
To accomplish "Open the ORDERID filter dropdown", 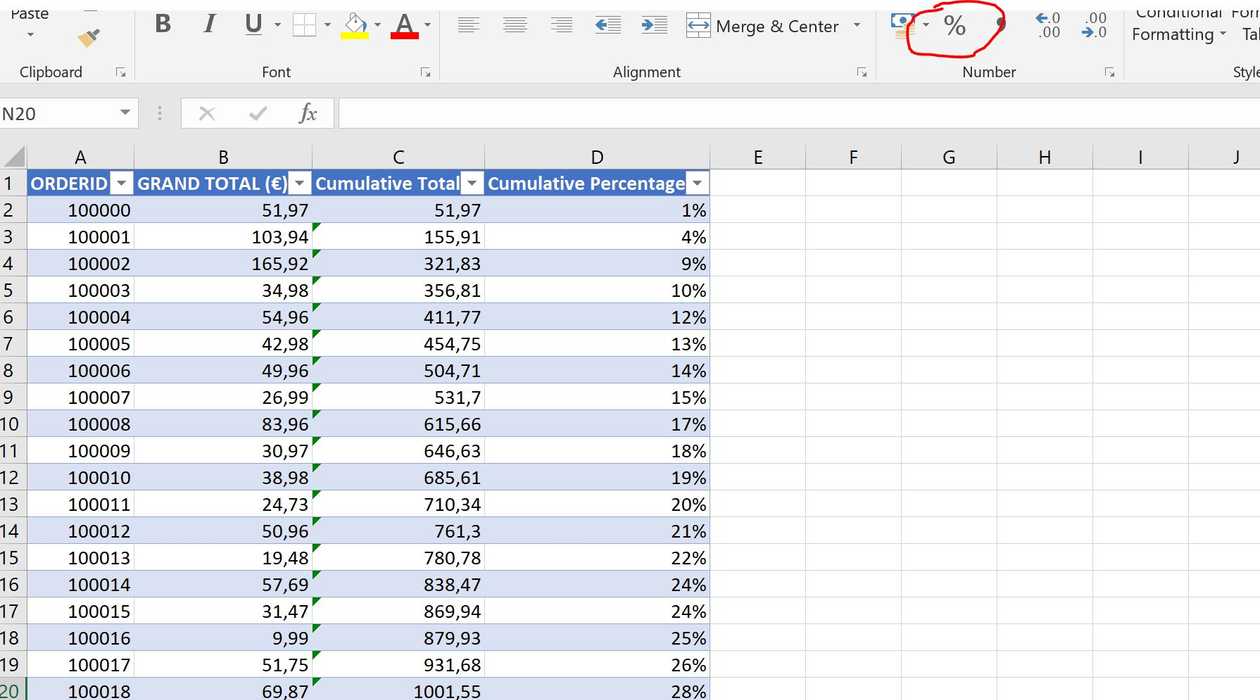I will click(121, 183).
